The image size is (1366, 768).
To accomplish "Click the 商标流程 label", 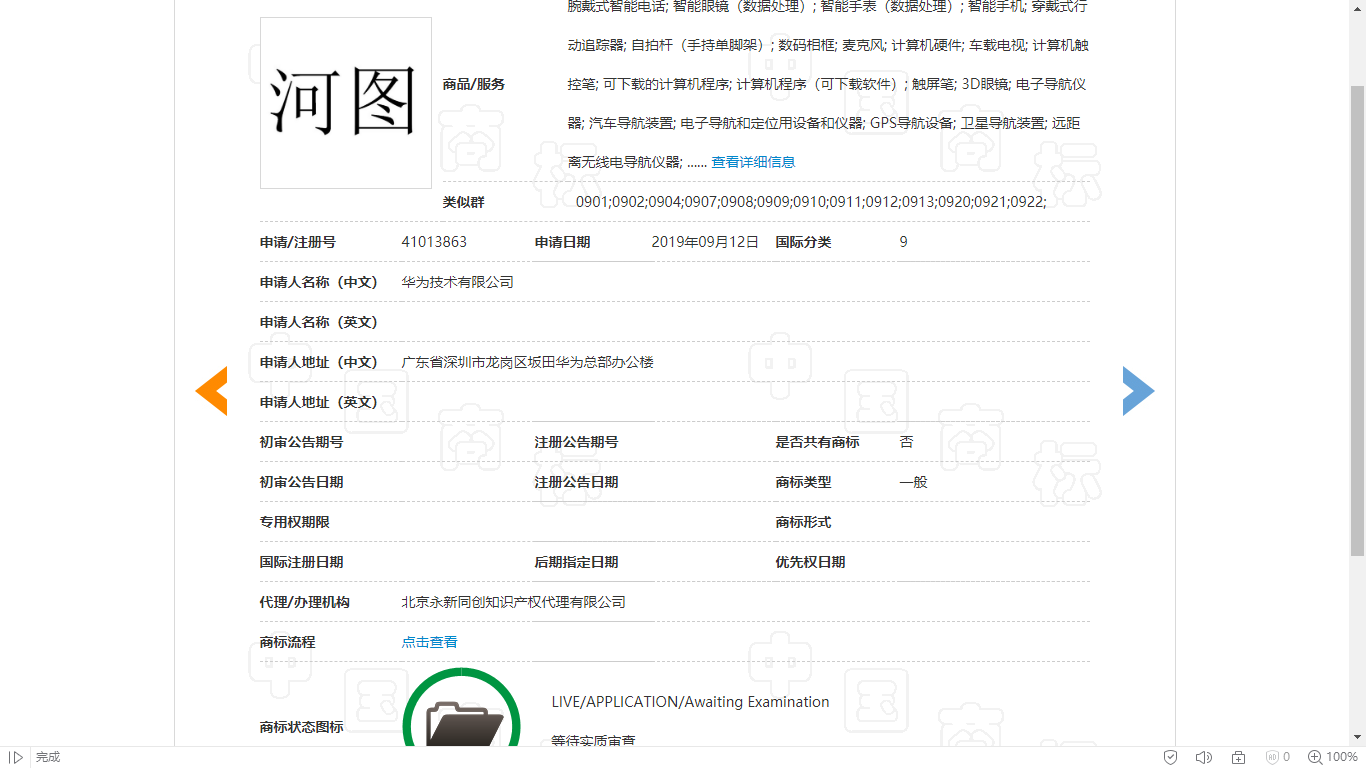I will tap(287, 642).
